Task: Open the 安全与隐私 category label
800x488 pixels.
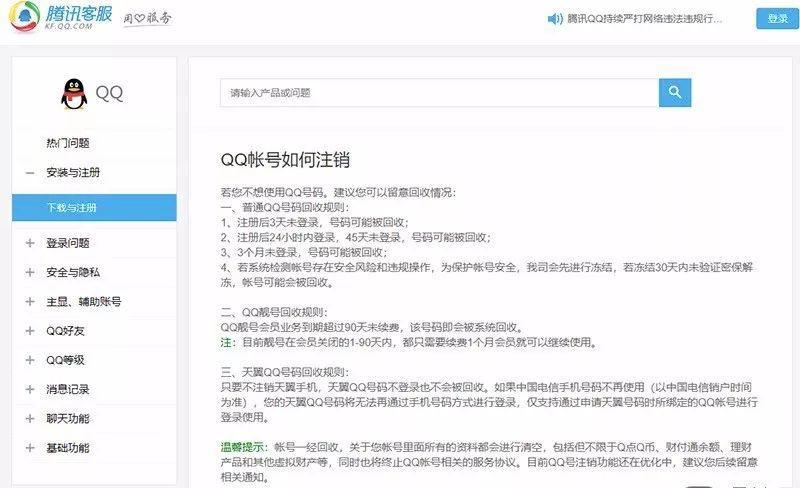Action: pos(73,272)
